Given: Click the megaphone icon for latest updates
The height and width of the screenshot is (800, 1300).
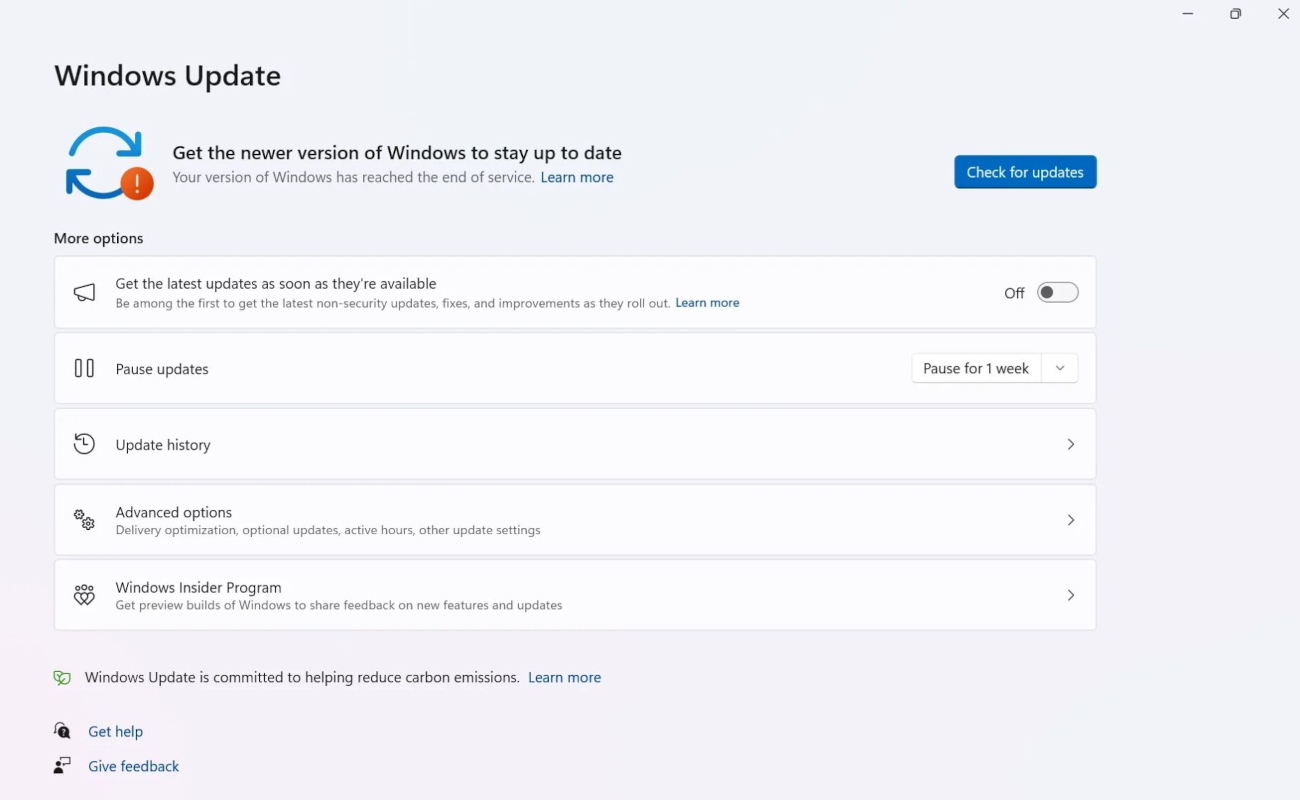Looking at the screenshot, I should coord(85,293).
